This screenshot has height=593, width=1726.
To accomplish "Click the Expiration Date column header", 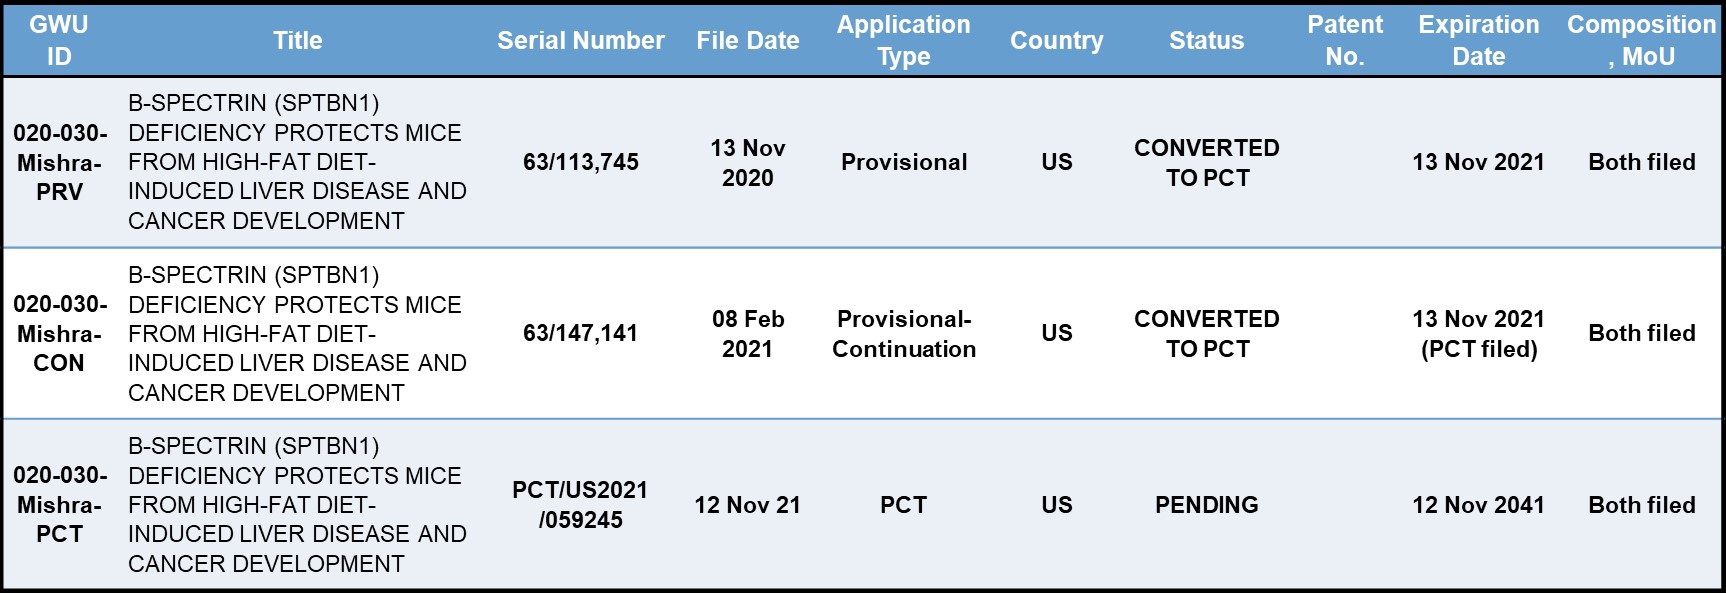I will tap(1478, 40).
